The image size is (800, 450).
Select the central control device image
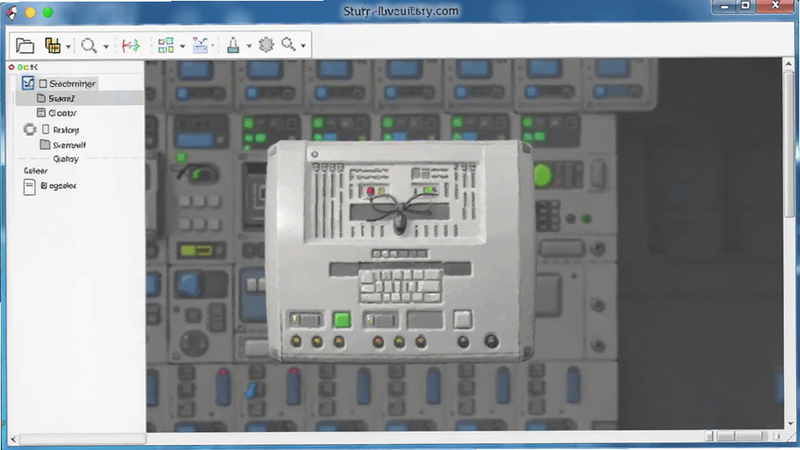(x=400, y=251)
